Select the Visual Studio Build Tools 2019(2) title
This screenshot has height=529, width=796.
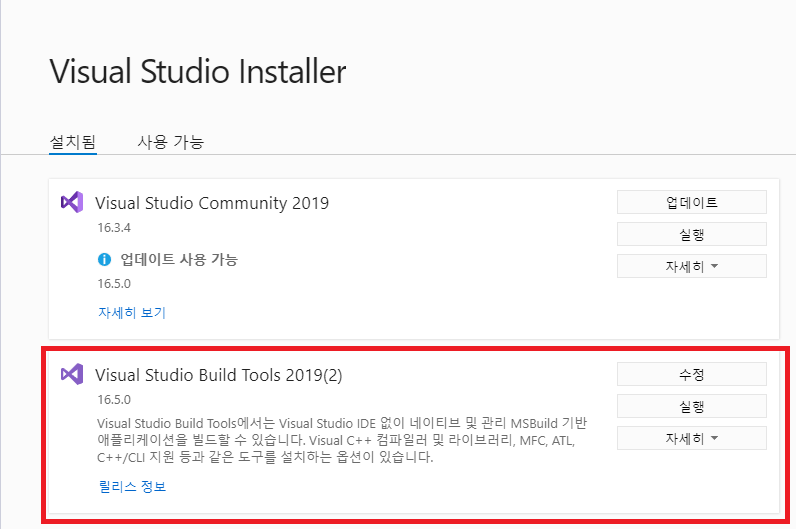[218, 375]
